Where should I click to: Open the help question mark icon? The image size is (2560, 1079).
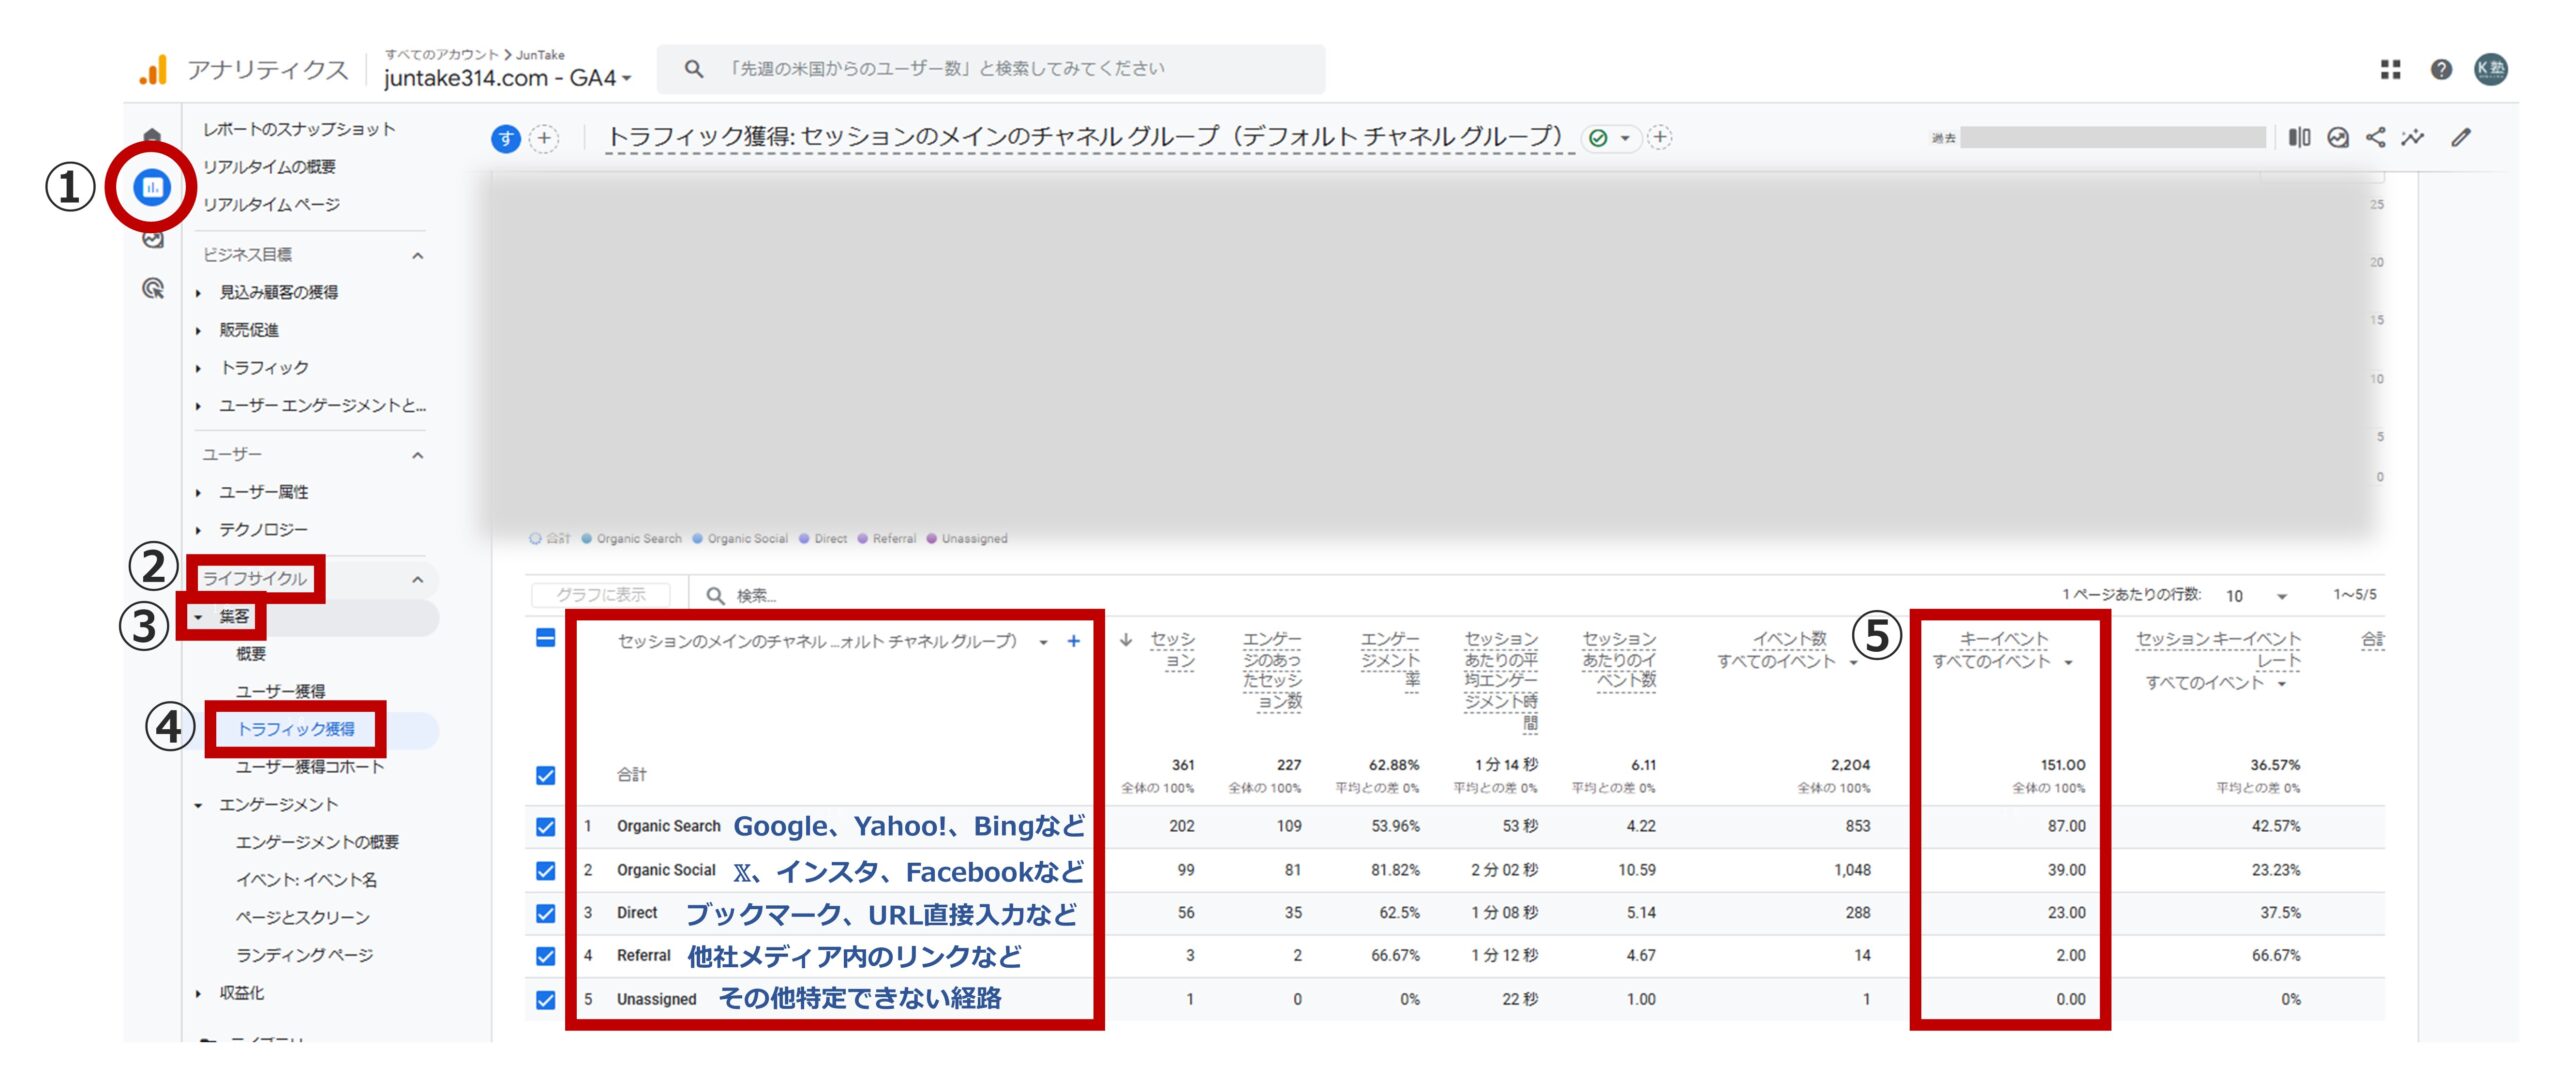point(2441,69)
